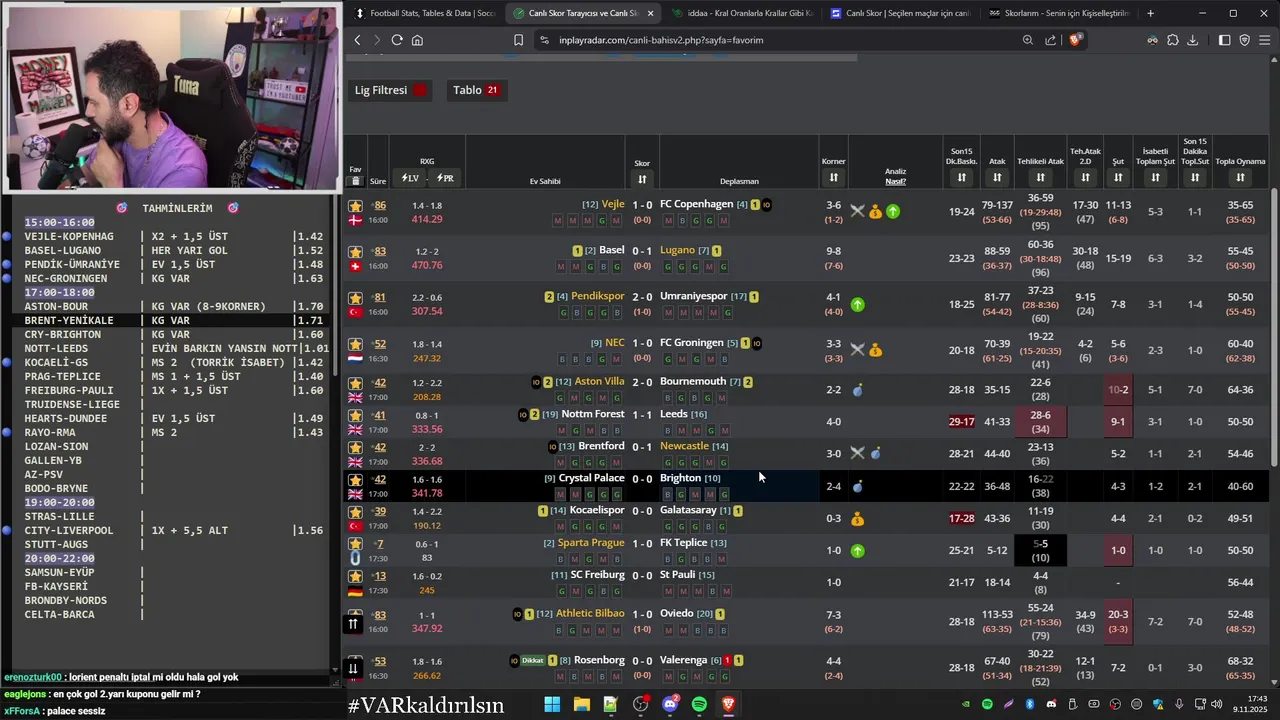
Task: Sort by the Atak column arrows
Action: click(997, 178)
